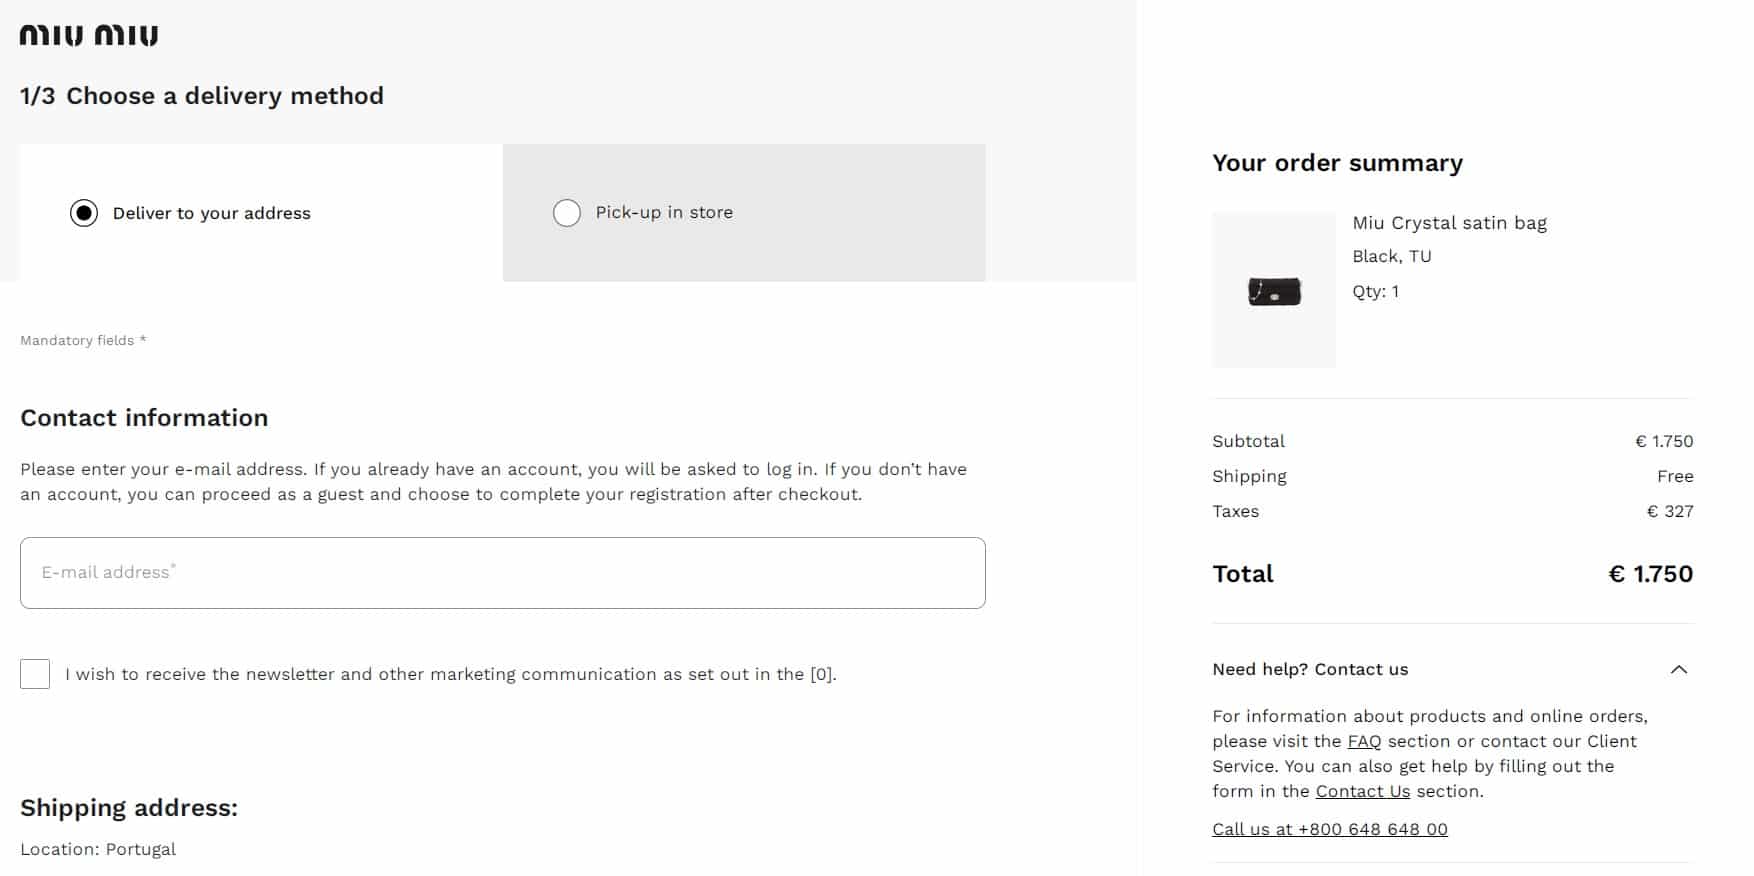Click the Miu Crystal satin bag title
Screen dimensions: 1754x876
click(1449, 223)
